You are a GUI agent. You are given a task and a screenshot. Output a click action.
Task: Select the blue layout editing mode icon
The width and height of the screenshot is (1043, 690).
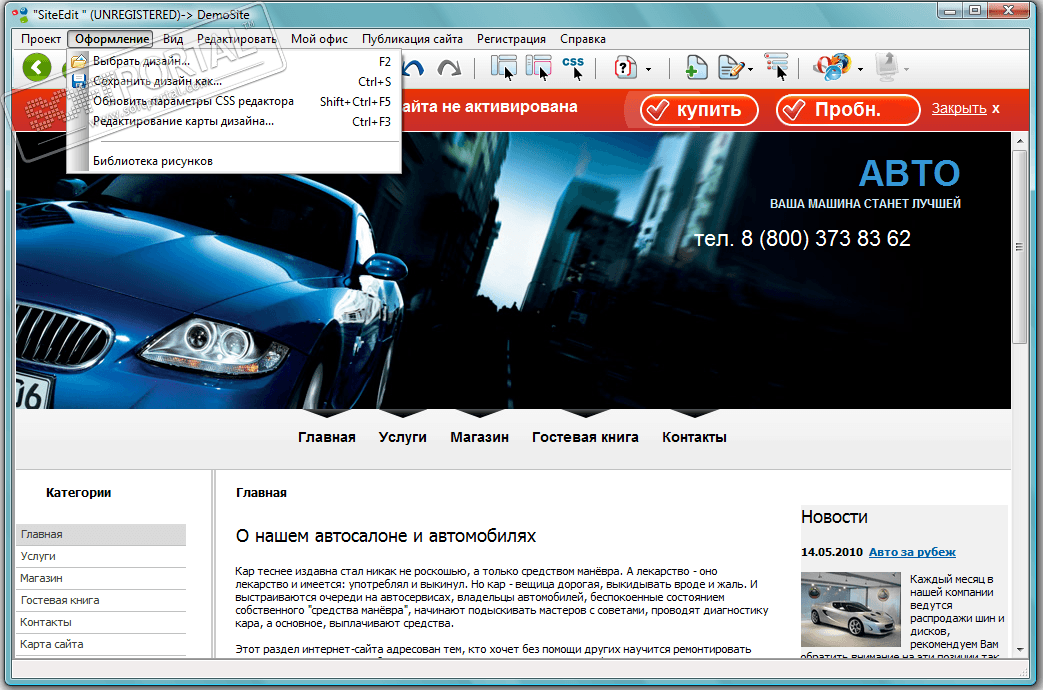click(x=504, y=67)
